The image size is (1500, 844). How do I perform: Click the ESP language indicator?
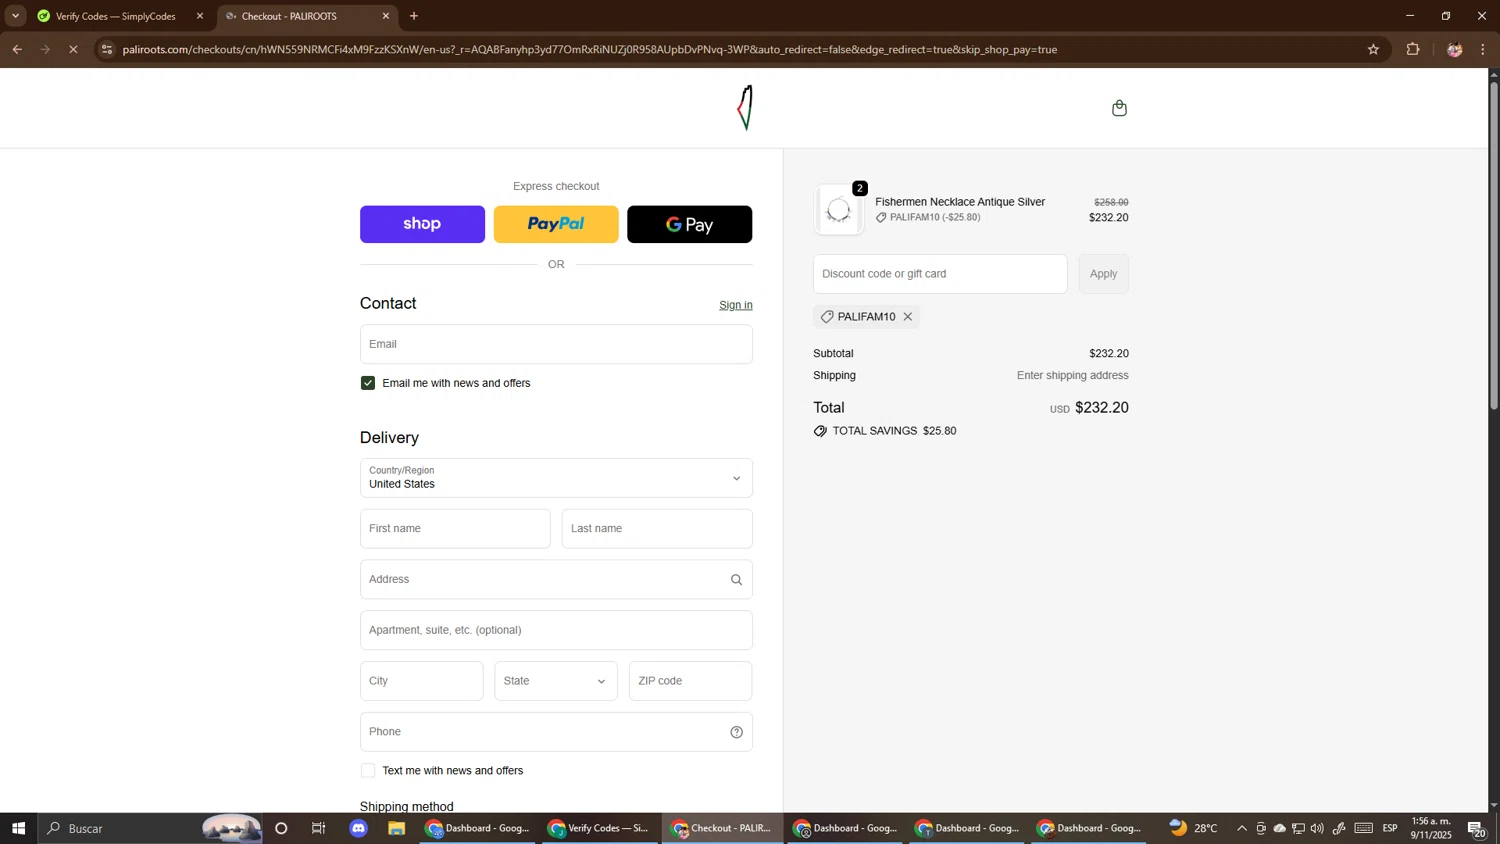click(x=1390, y=829)
